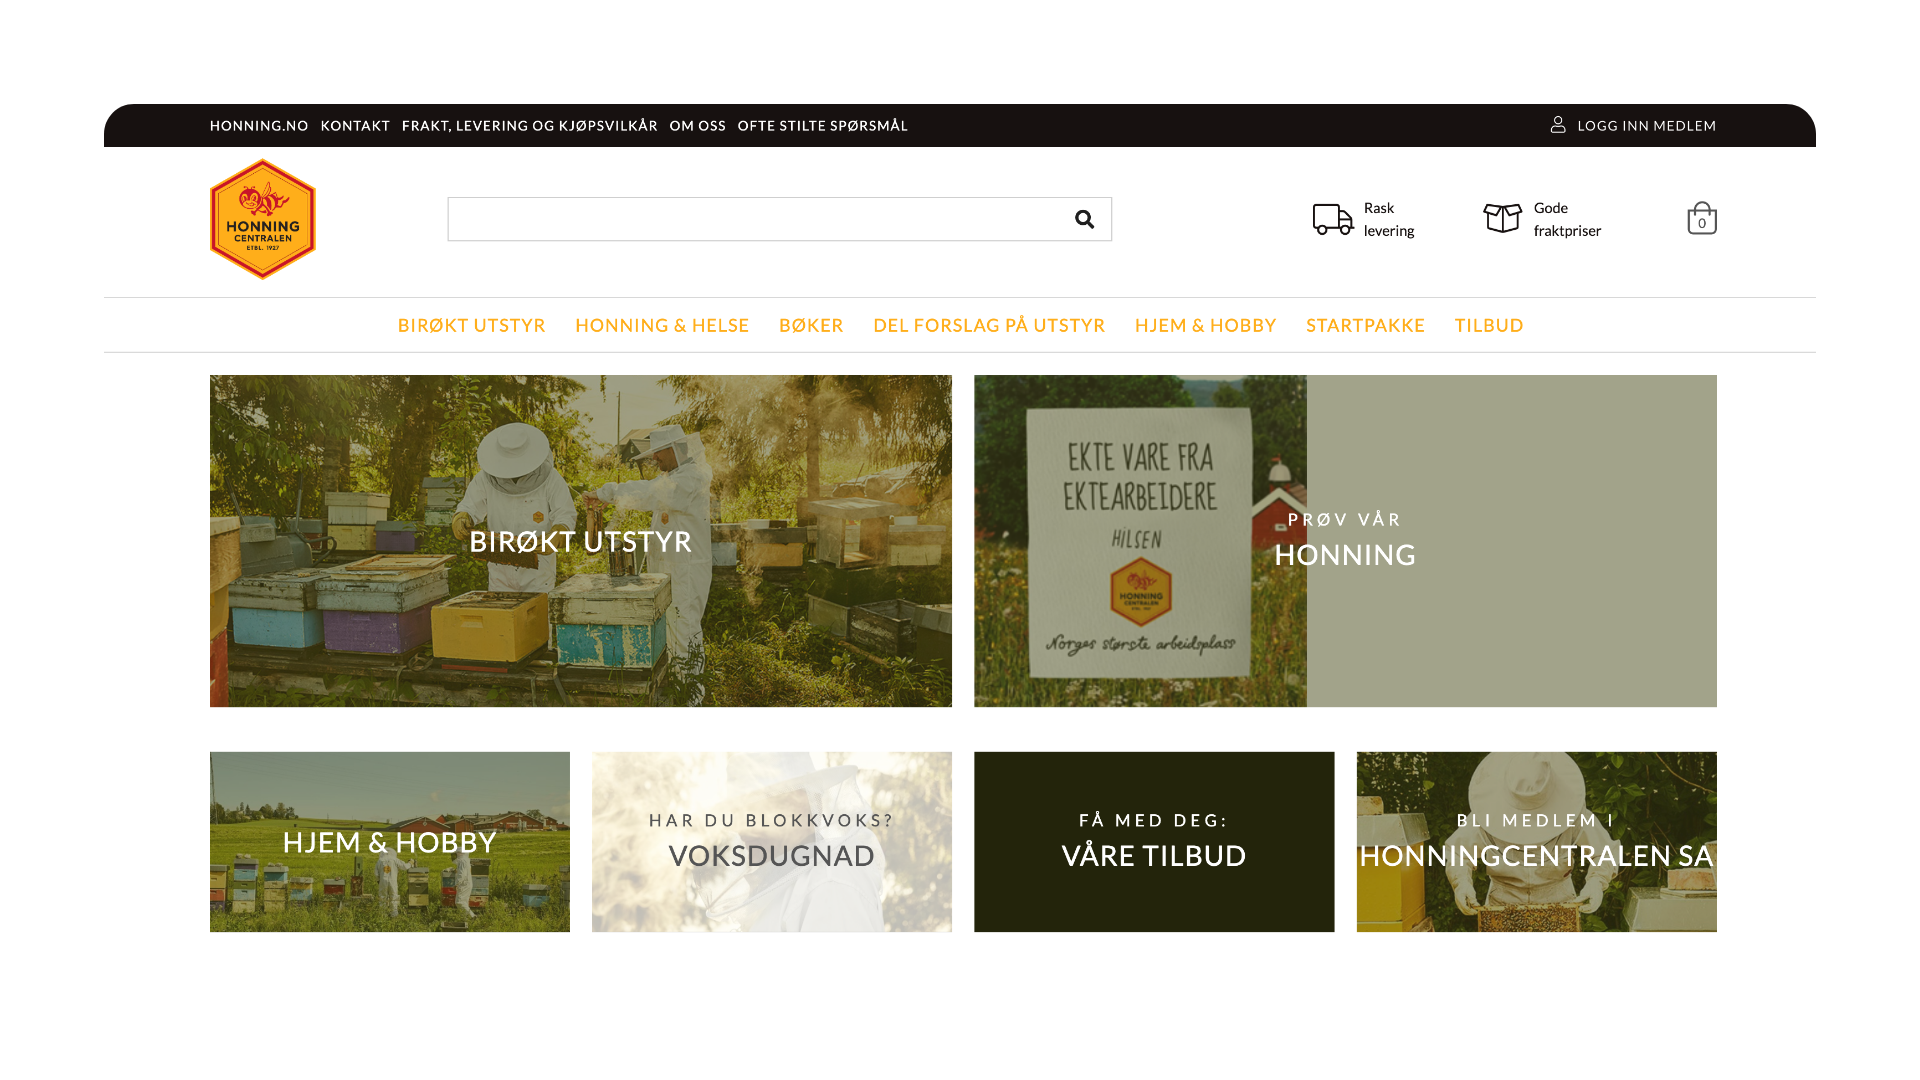The height and width of the screenshot is (1080, 1920).
Task: Click the user profile login icon
Action: click(1558, 125)
